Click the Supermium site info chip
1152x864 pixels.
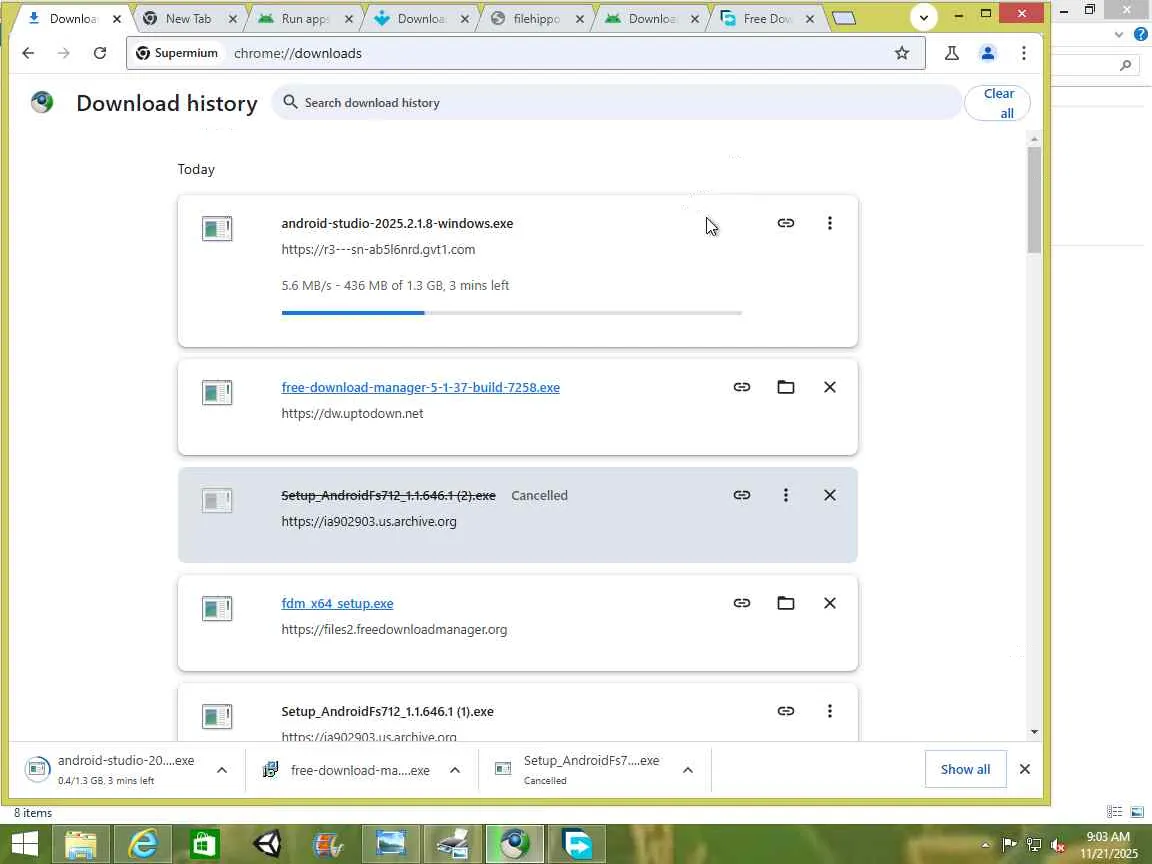[177, 53]
